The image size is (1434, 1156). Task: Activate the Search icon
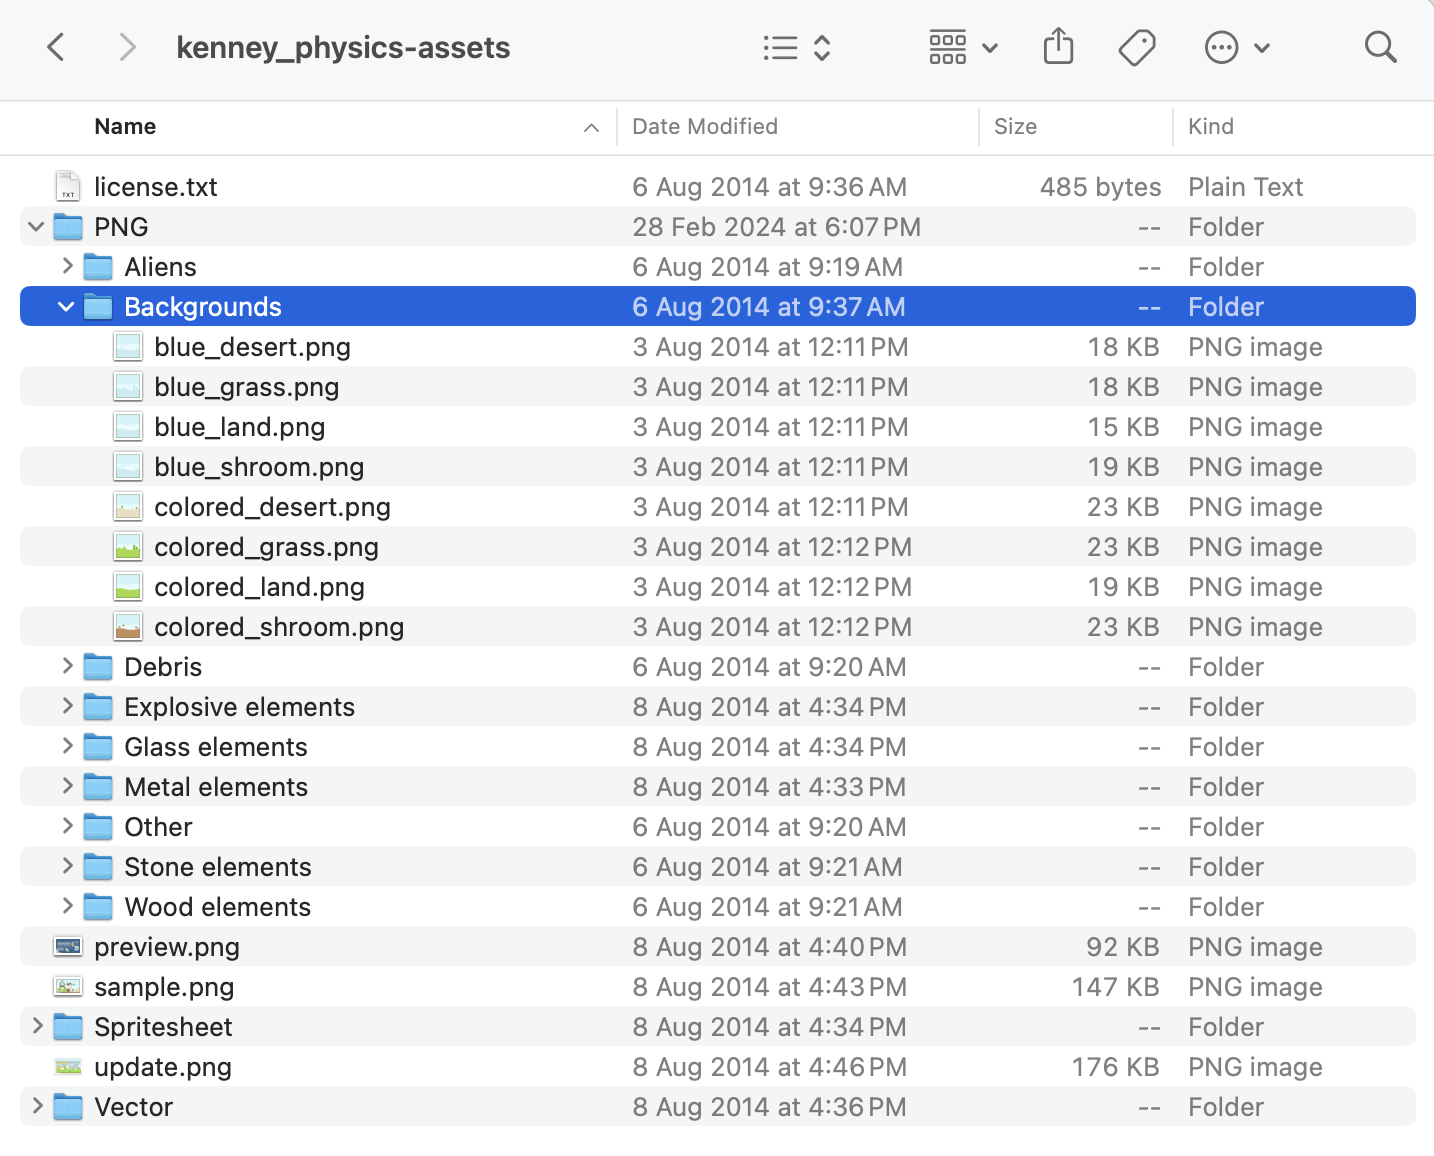pyautogui.click(x=1380, y=47)
